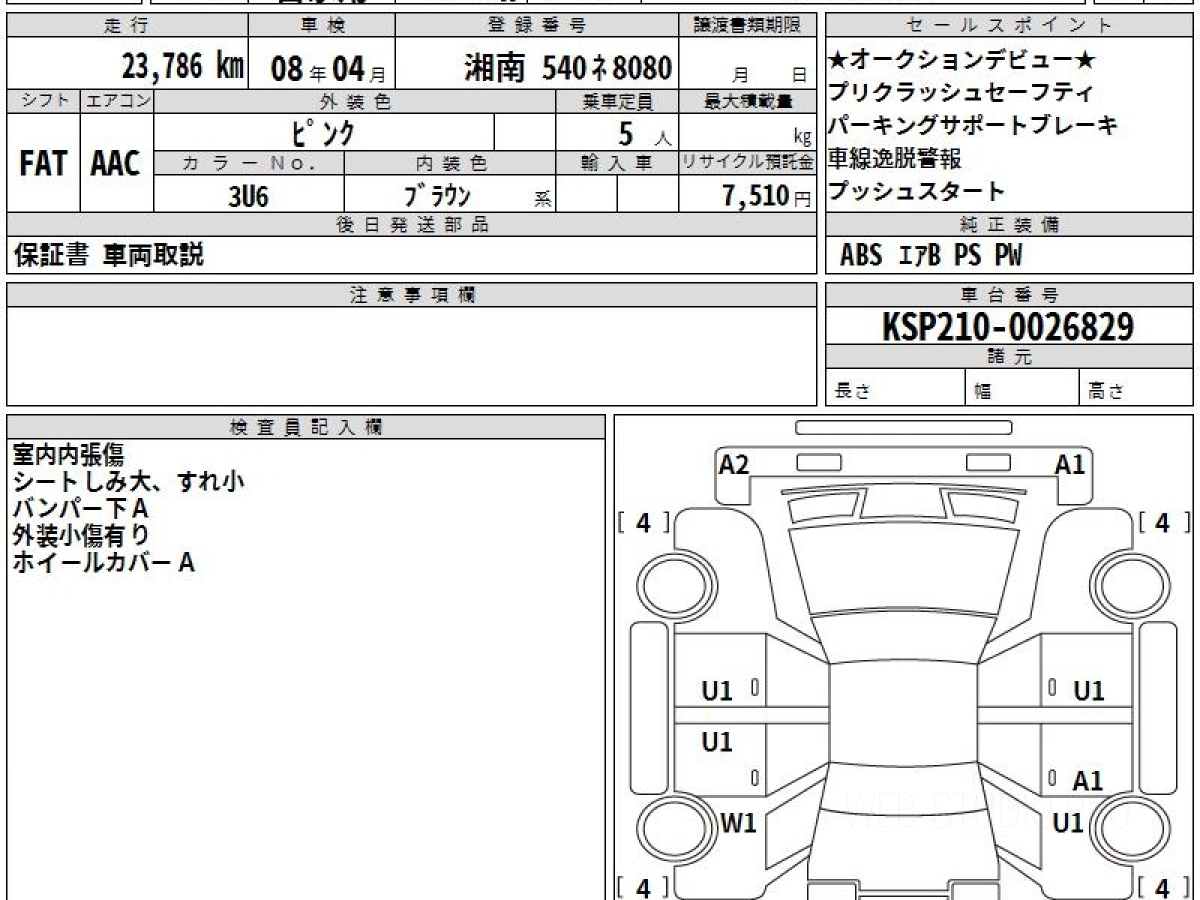Click the ホイールカバーA note
This screenshot has height=900, width=1200.
tap(103, 563)
